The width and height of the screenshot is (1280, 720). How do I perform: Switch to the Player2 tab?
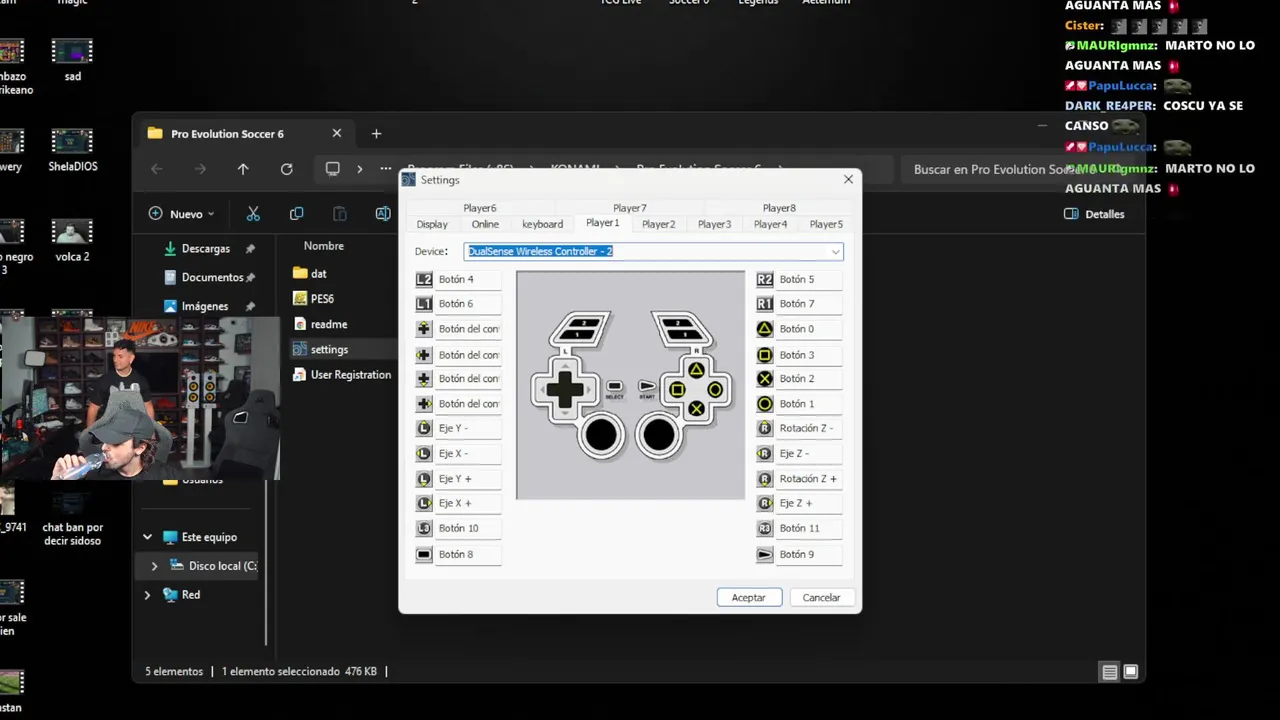point(658,224)
